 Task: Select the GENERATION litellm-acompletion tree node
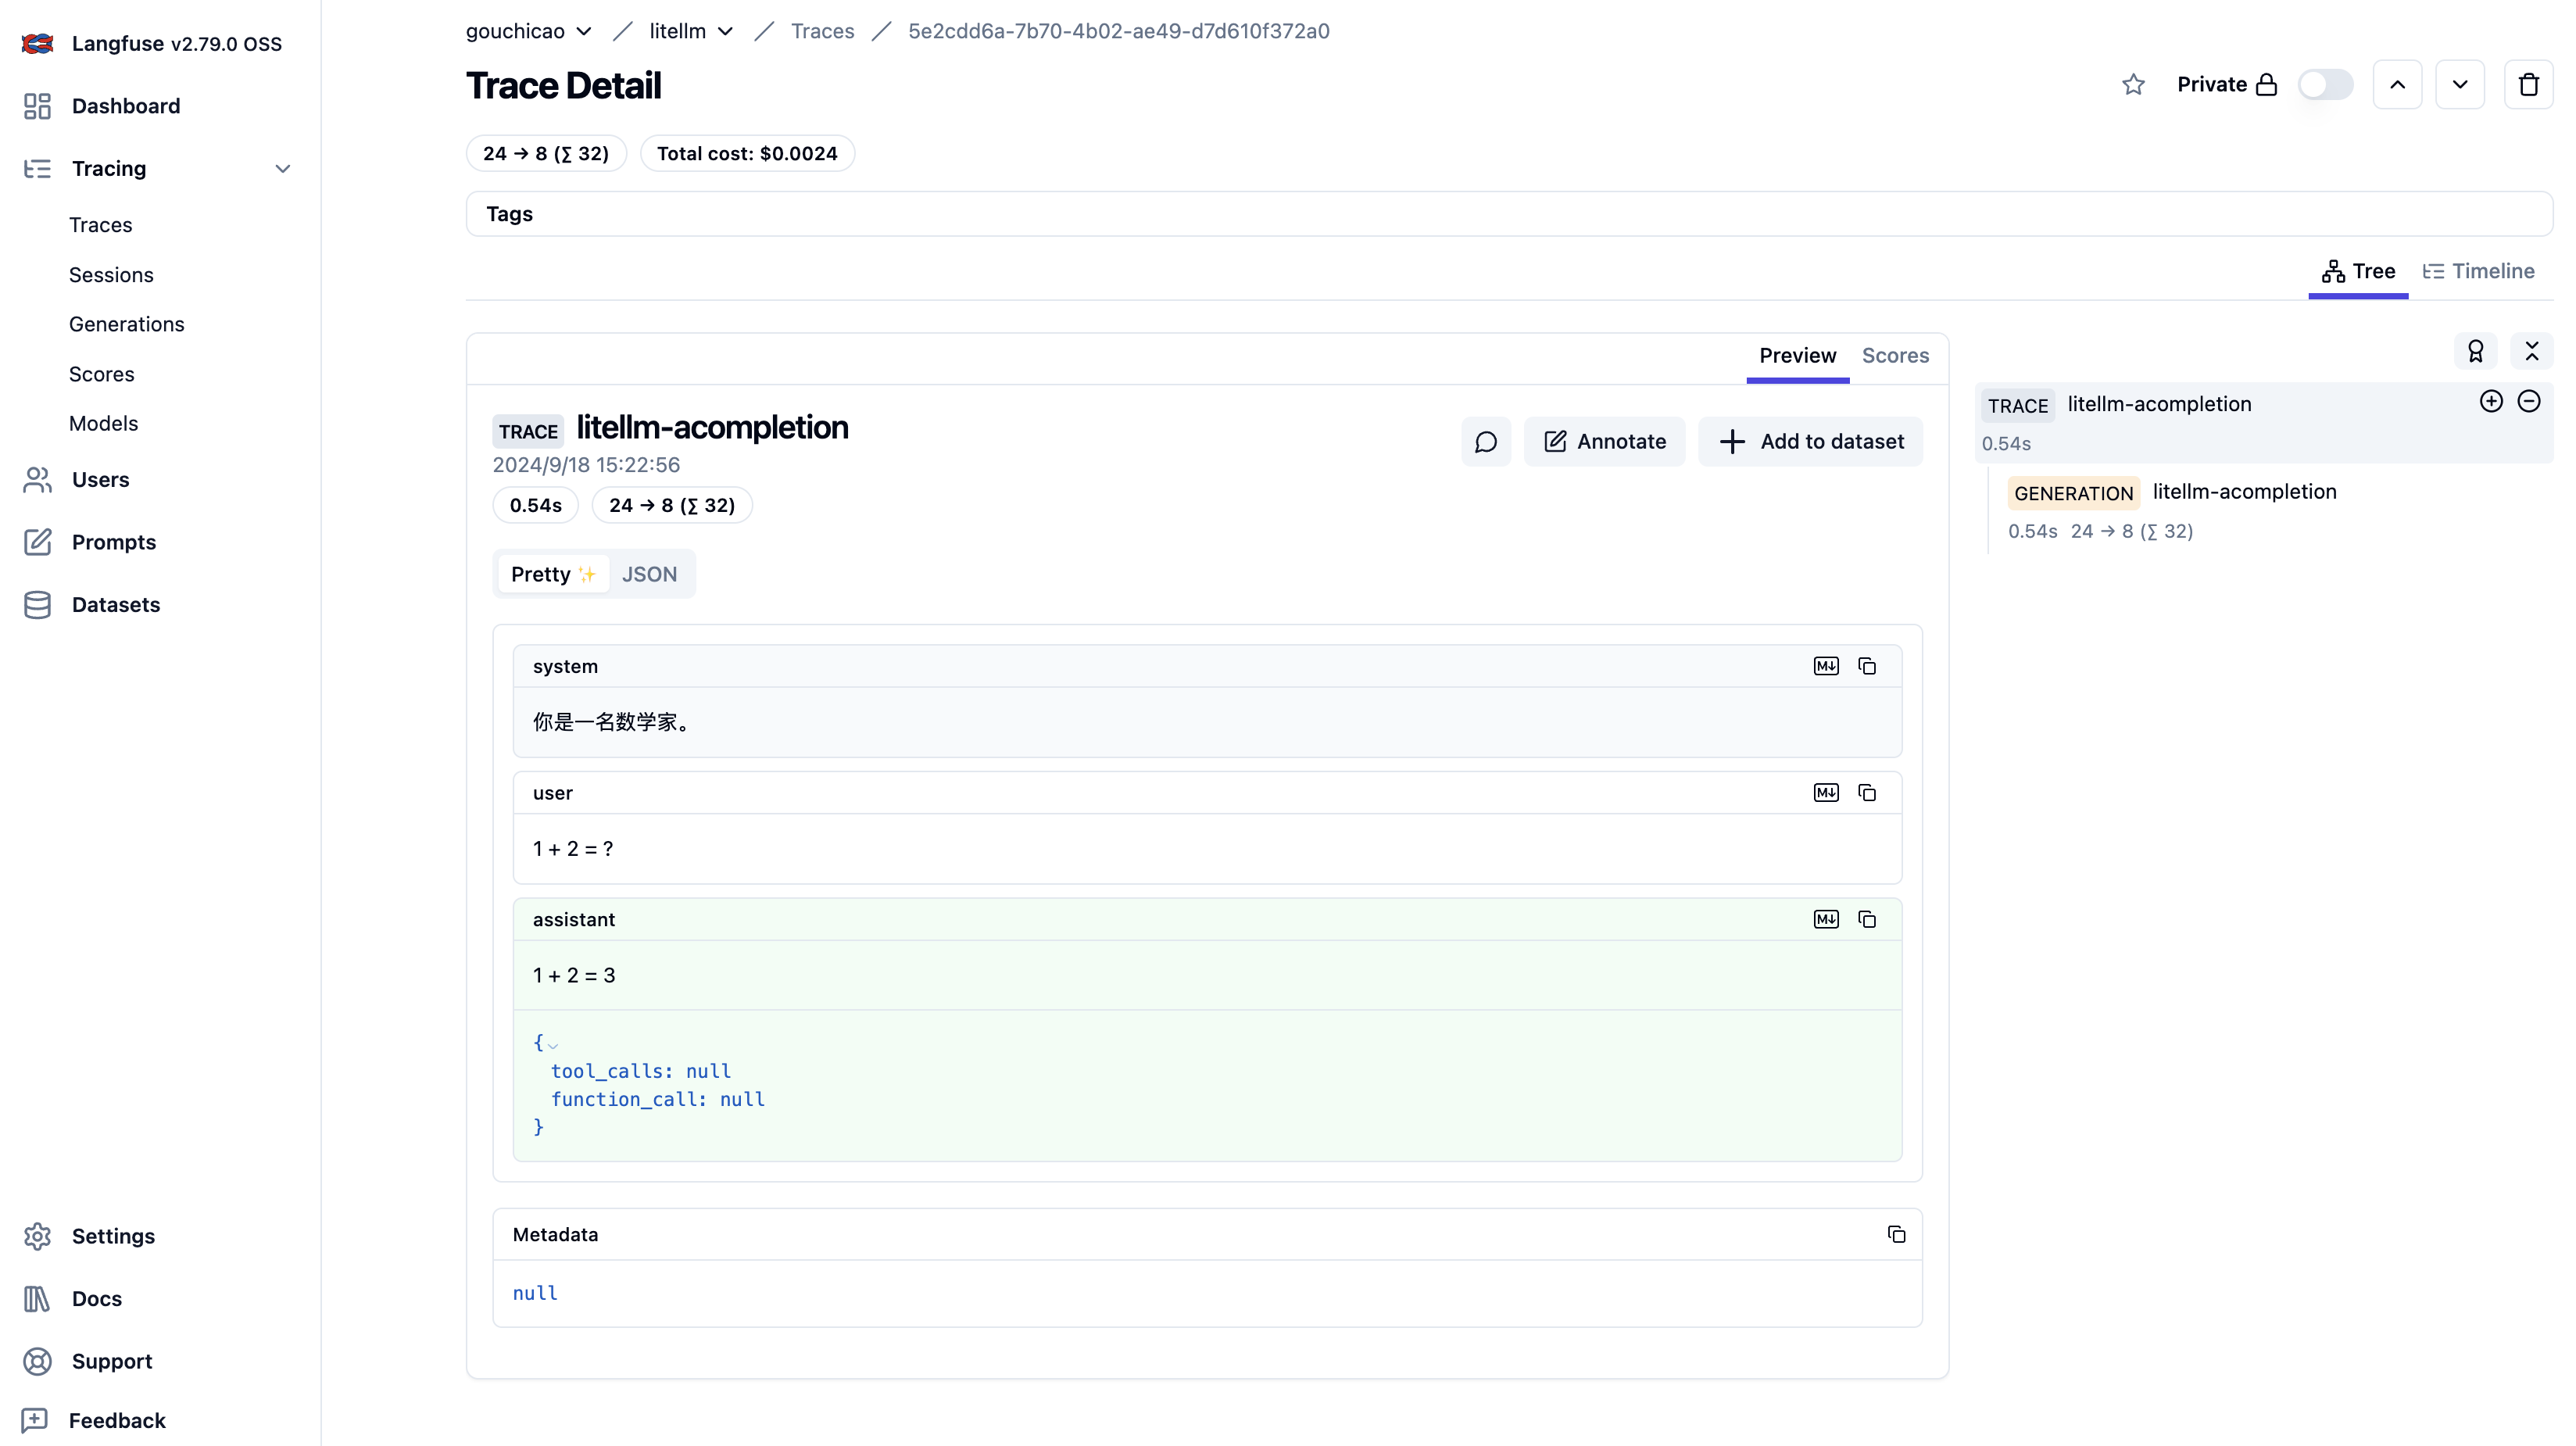pos(2243,492)
